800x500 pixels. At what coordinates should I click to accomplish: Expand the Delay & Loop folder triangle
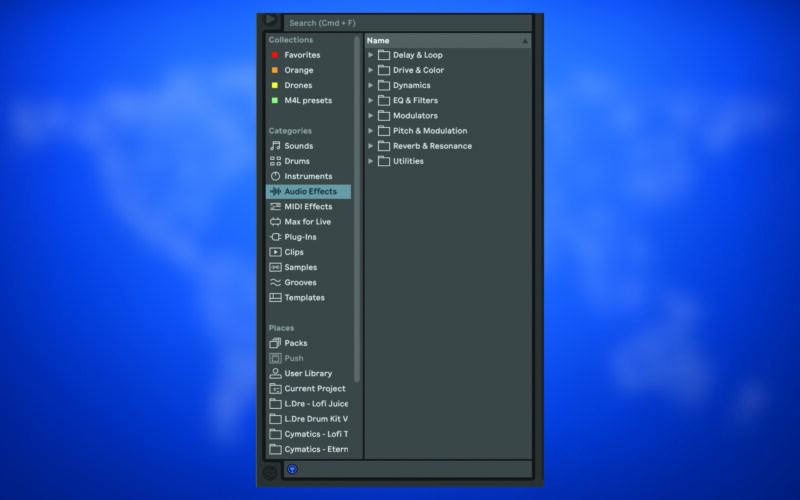pos(371,55)
